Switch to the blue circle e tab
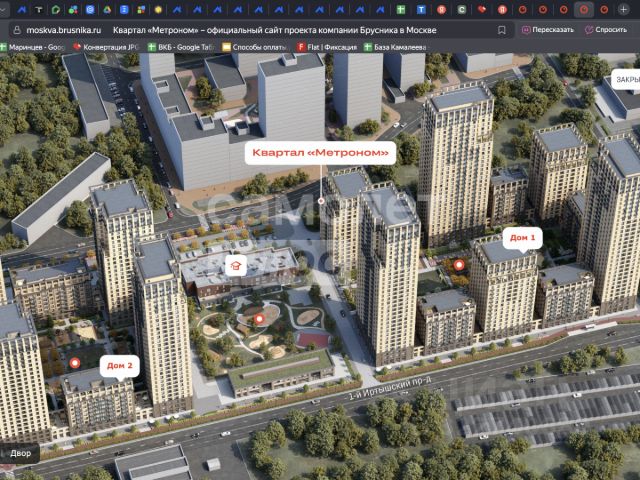This screenshot has height=480, width=640. tap(90, 9)
